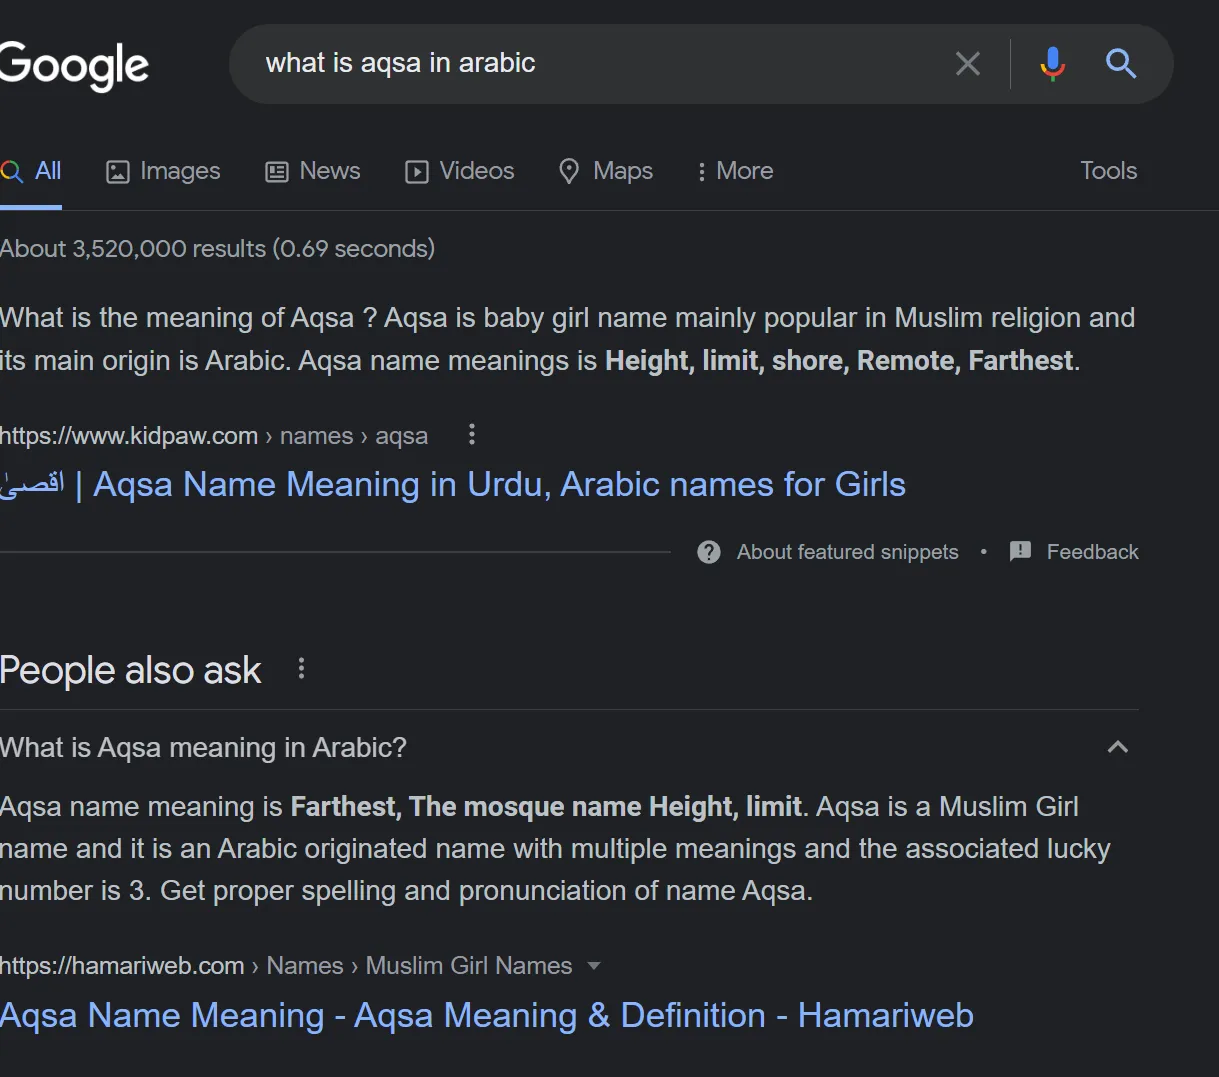Click the People also ask heading
Viewport: 1219px width, 1077px height.
[x=130, y=670]
